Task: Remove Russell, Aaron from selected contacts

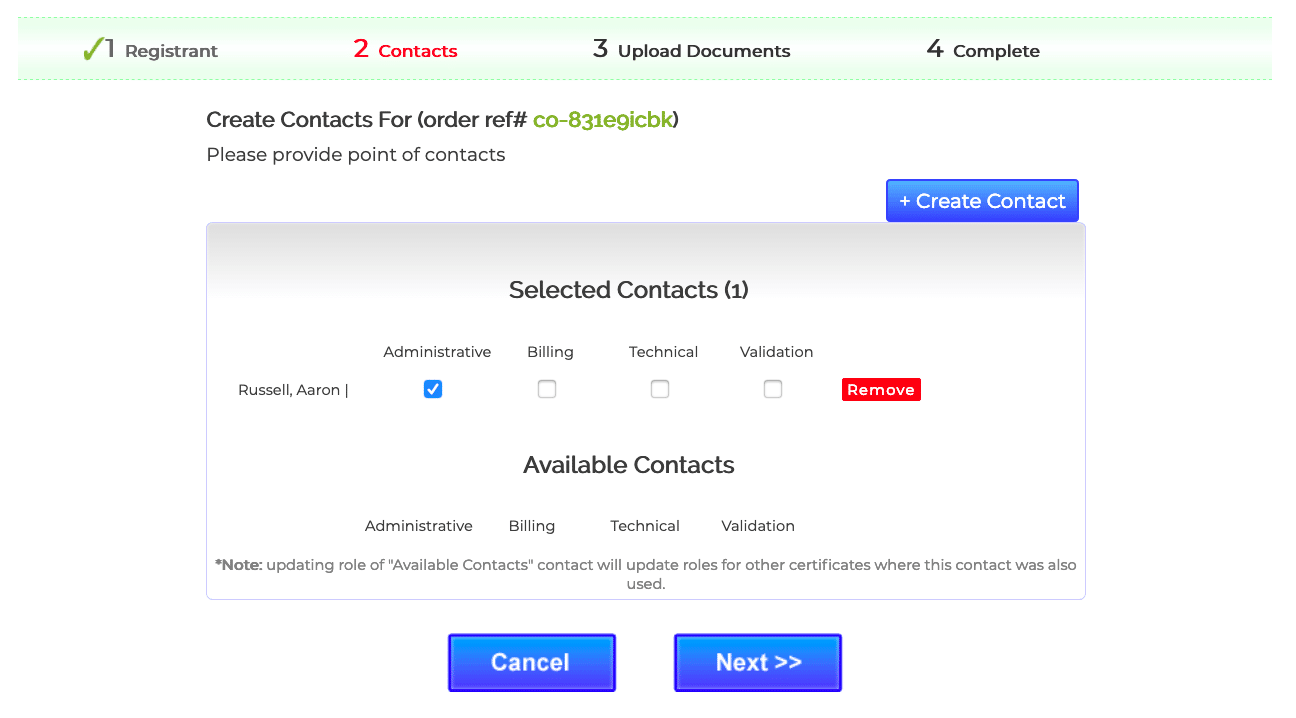Action: [x=880, y=390]
